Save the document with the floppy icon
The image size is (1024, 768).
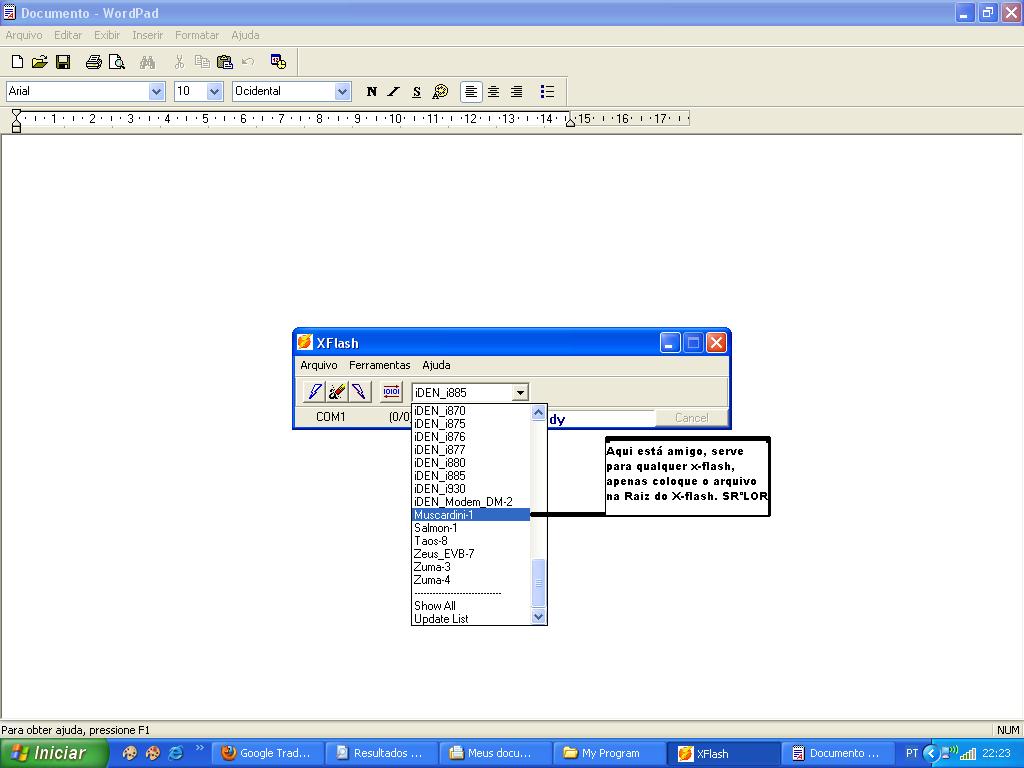[x=63, y=62]
